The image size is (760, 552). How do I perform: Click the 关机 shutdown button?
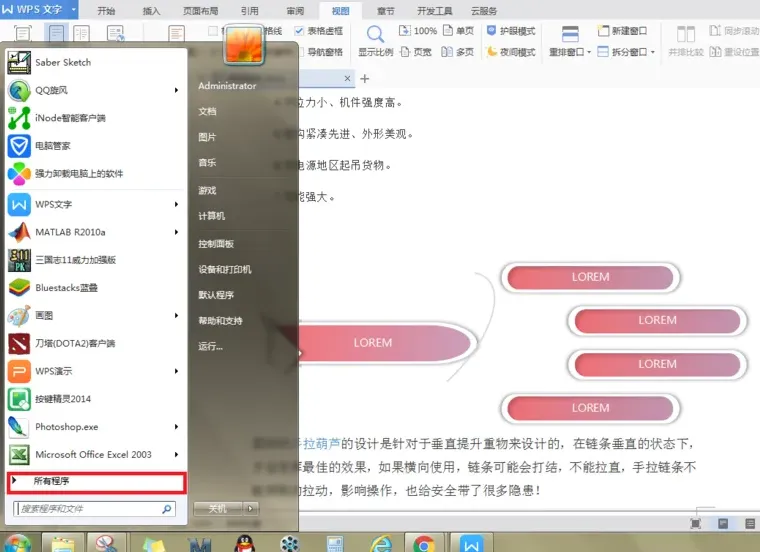(218, 509)
